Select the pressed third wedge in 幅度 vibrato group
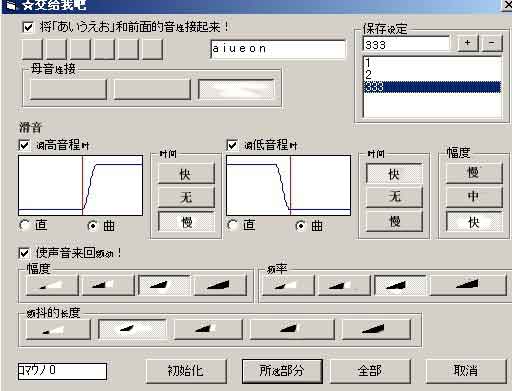512x391 pixels. [164, 285]
